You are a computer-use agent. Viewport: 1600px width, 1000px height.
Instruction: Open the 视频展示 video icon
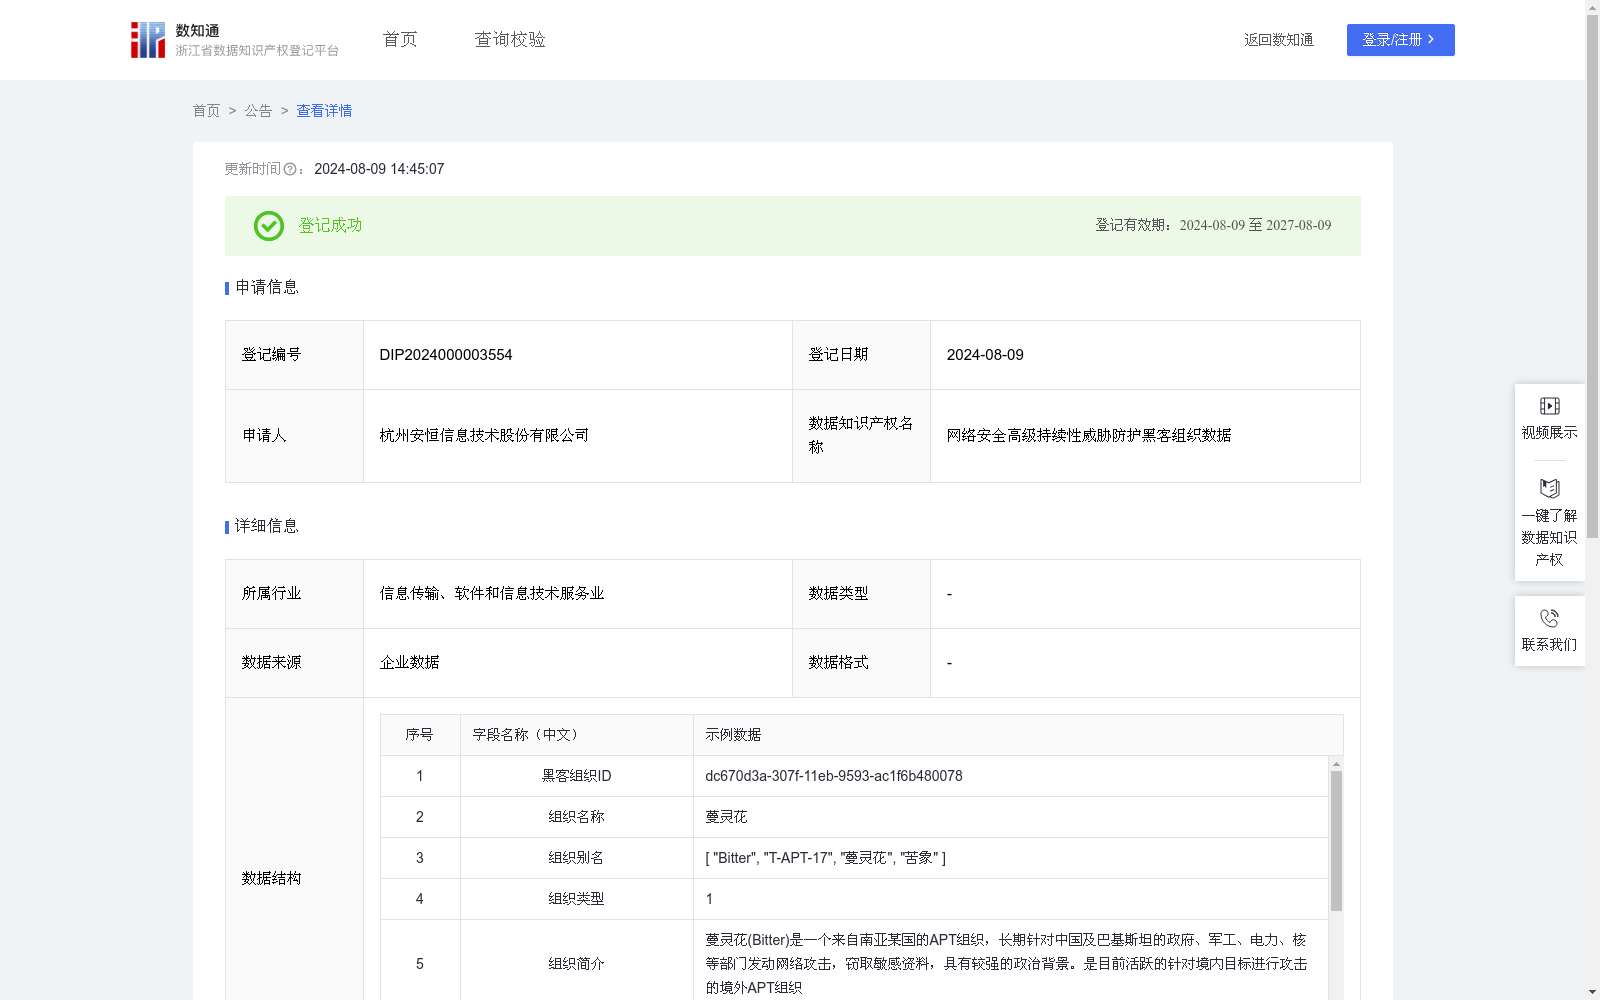coord(1549,406)
